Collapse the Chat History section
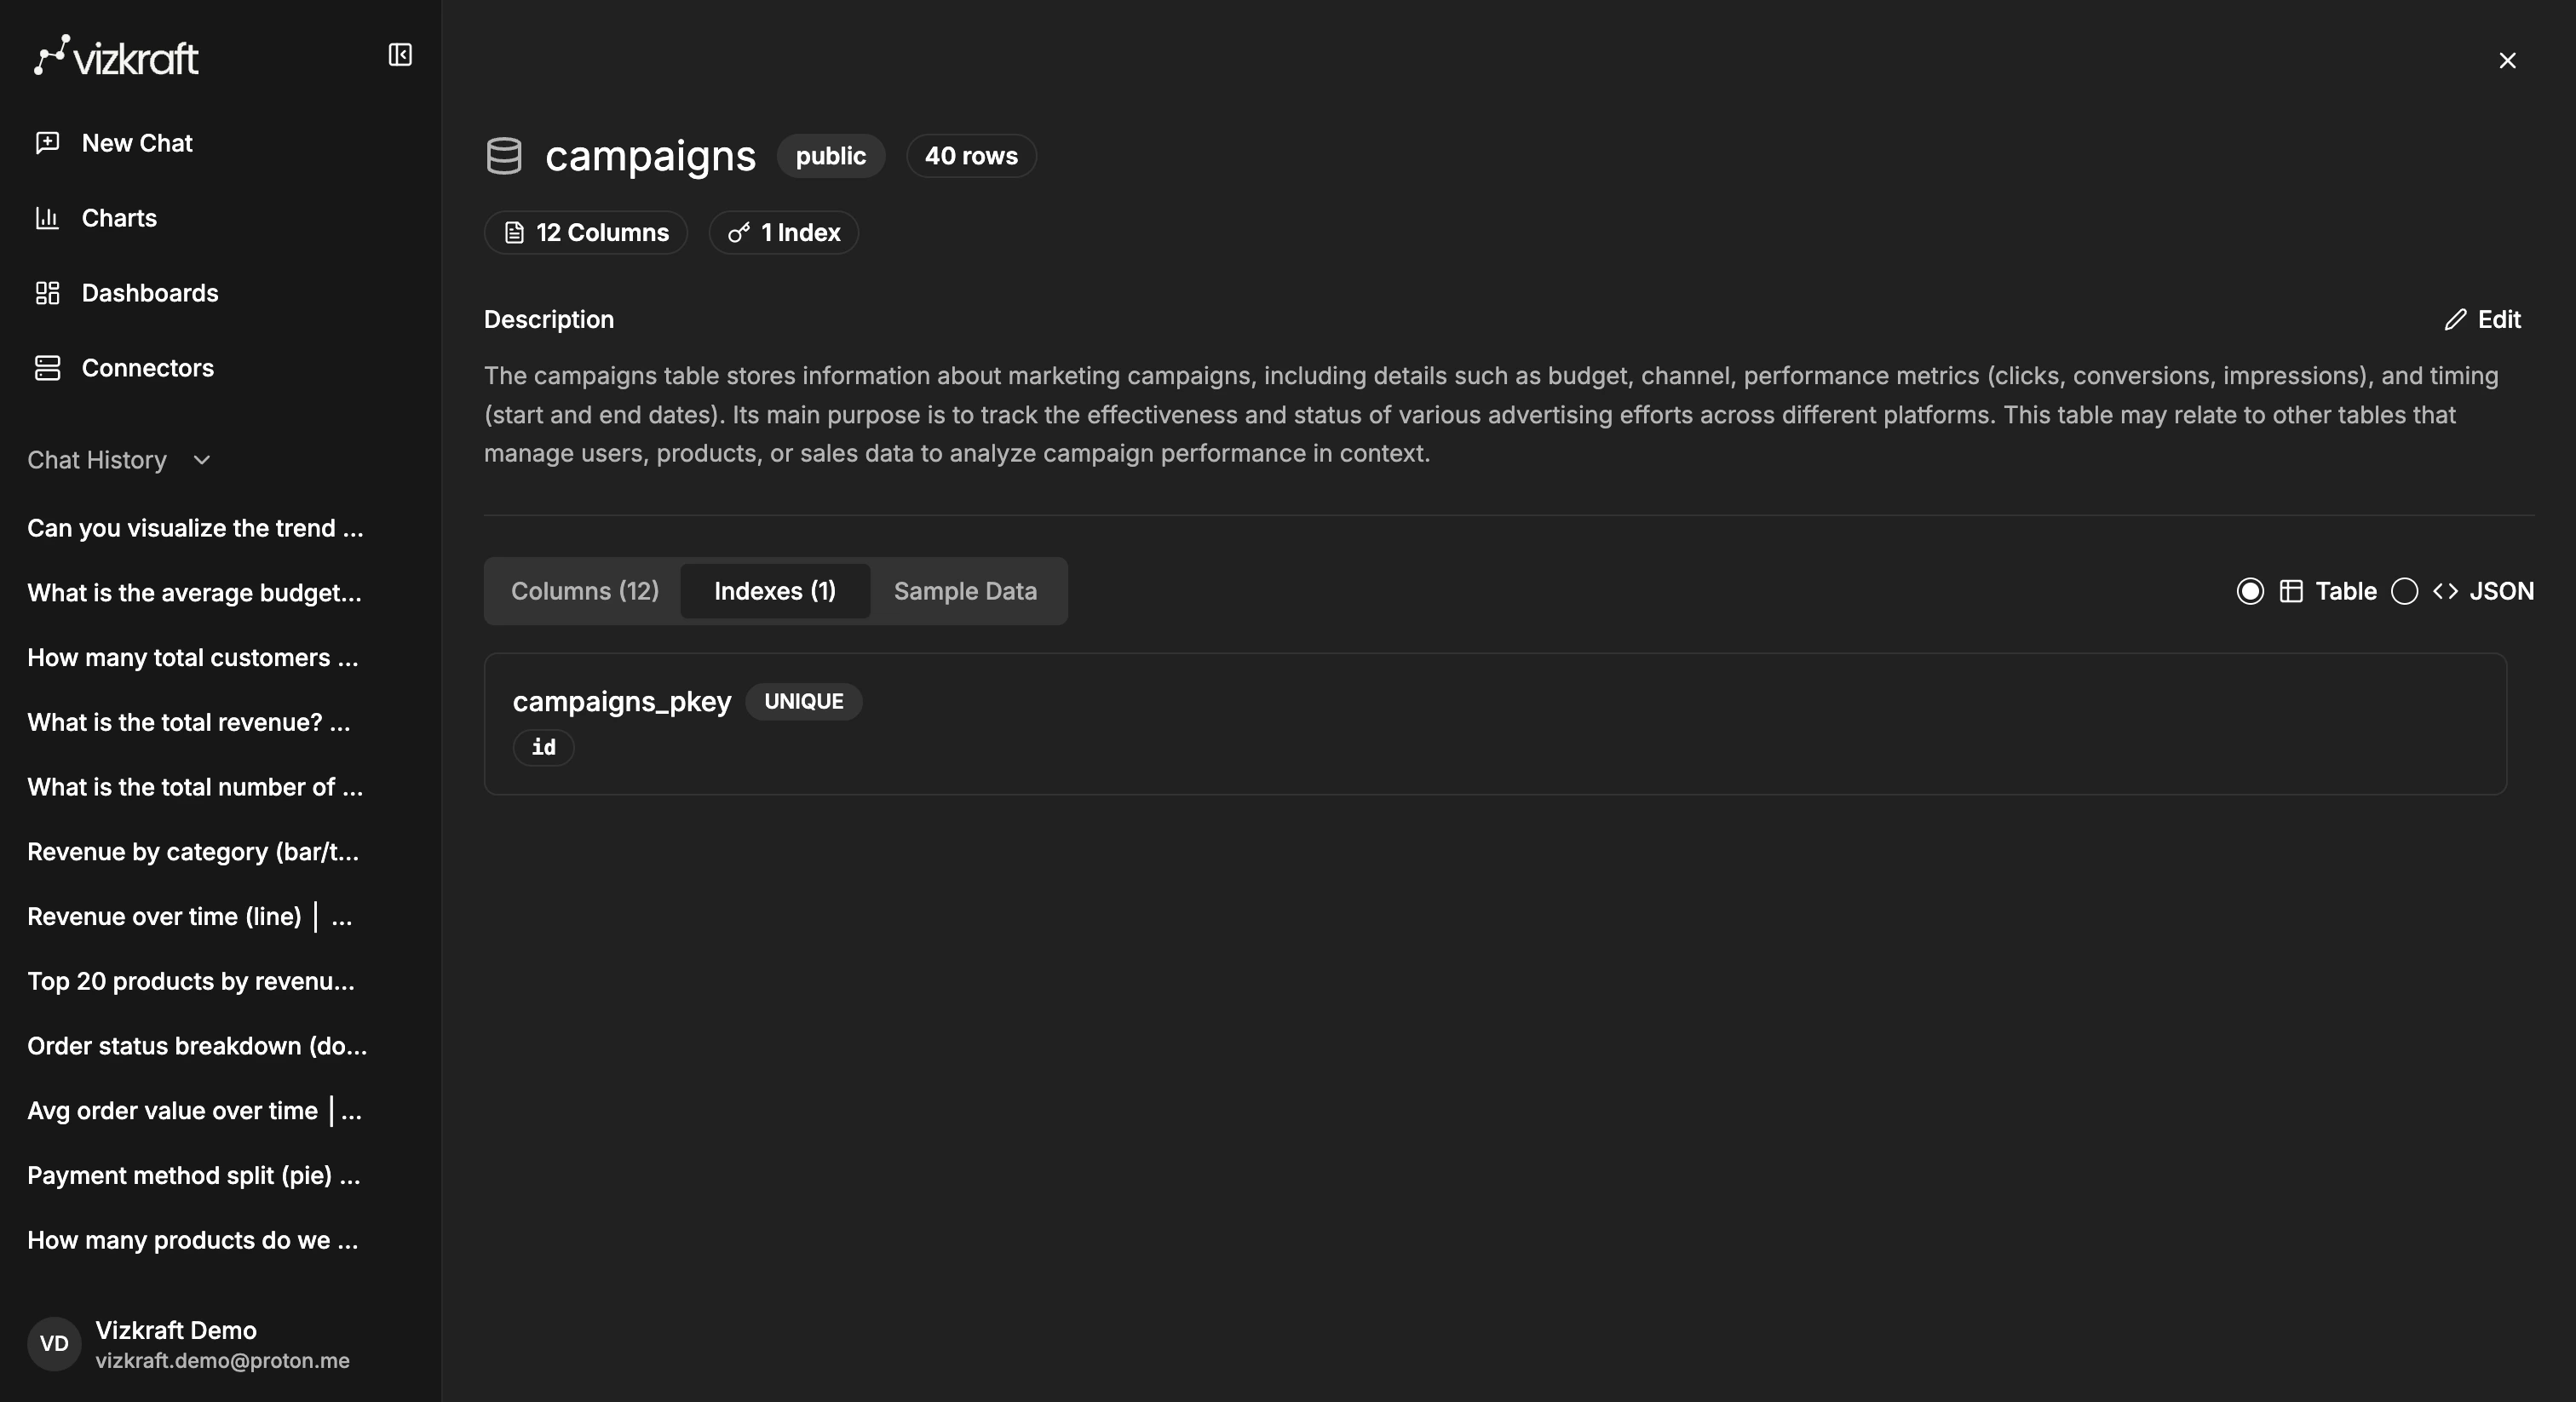The image size is (2576, 1402). (x=201, y=460)
